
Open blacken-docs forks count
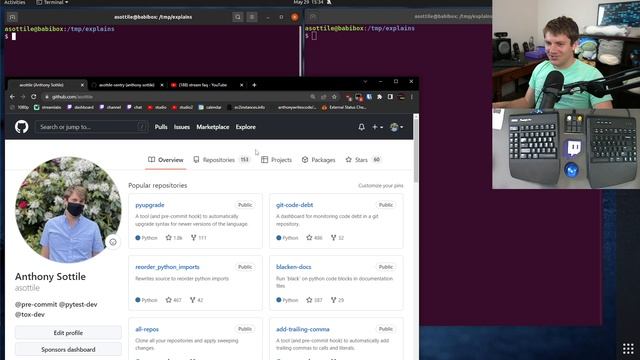coord(337,300)
